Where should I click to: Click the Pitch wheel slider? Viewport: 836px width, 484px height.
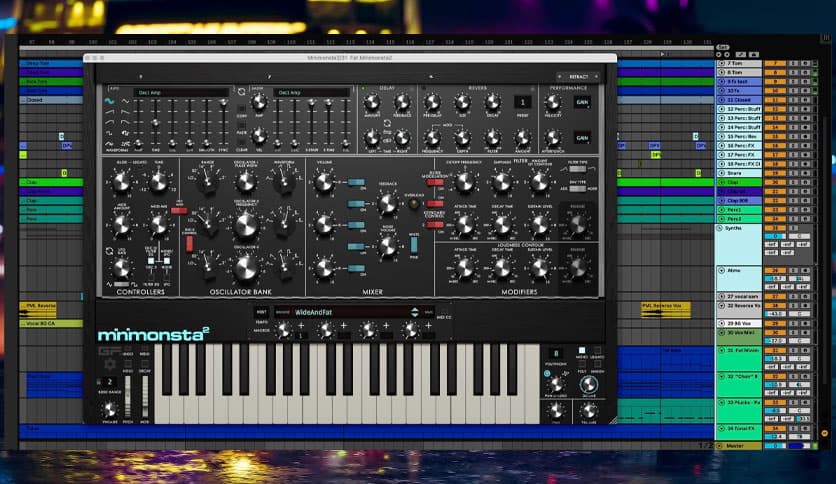coord(127,397)
